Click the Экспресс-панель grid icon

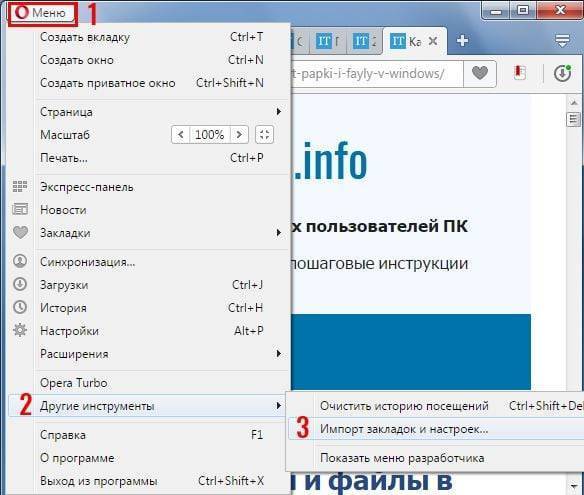(20, 186)
